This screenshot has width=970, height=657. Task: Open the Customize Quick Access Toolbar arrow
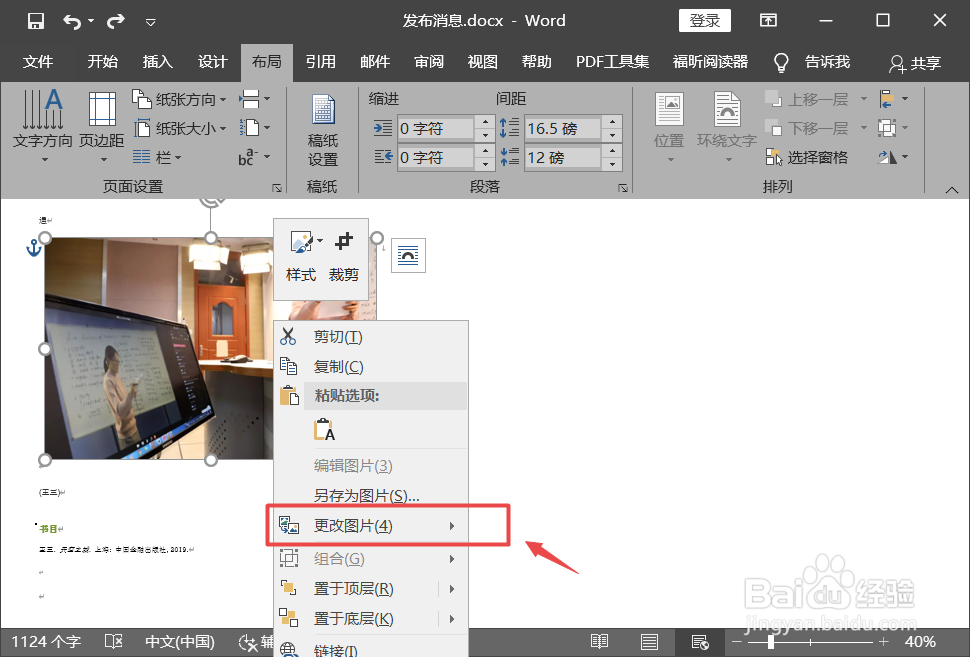pyautogui.click(x=150, y=22)
